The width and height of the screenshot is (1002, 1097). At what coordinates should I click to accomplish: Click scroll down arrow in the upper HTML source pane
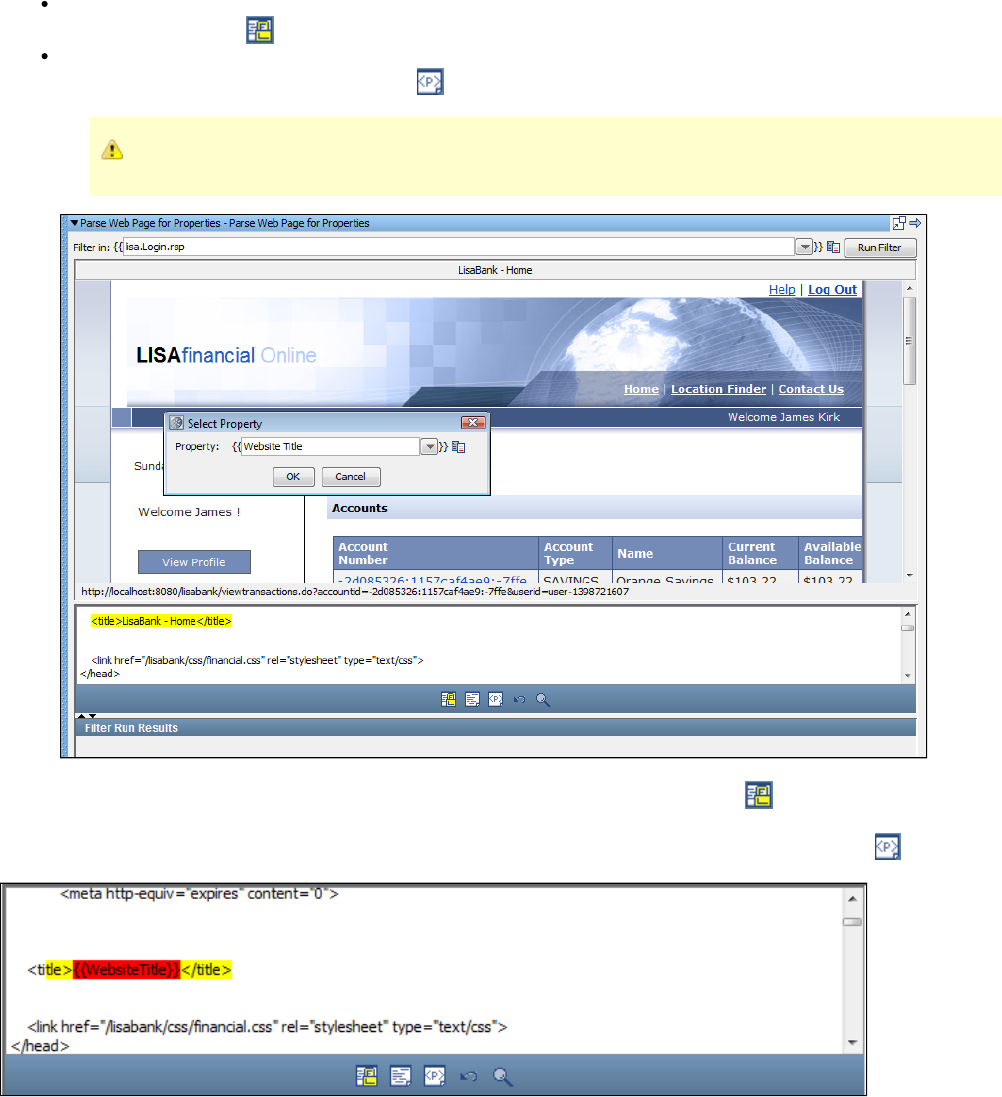pyautogui.click(x=908, y=676)
